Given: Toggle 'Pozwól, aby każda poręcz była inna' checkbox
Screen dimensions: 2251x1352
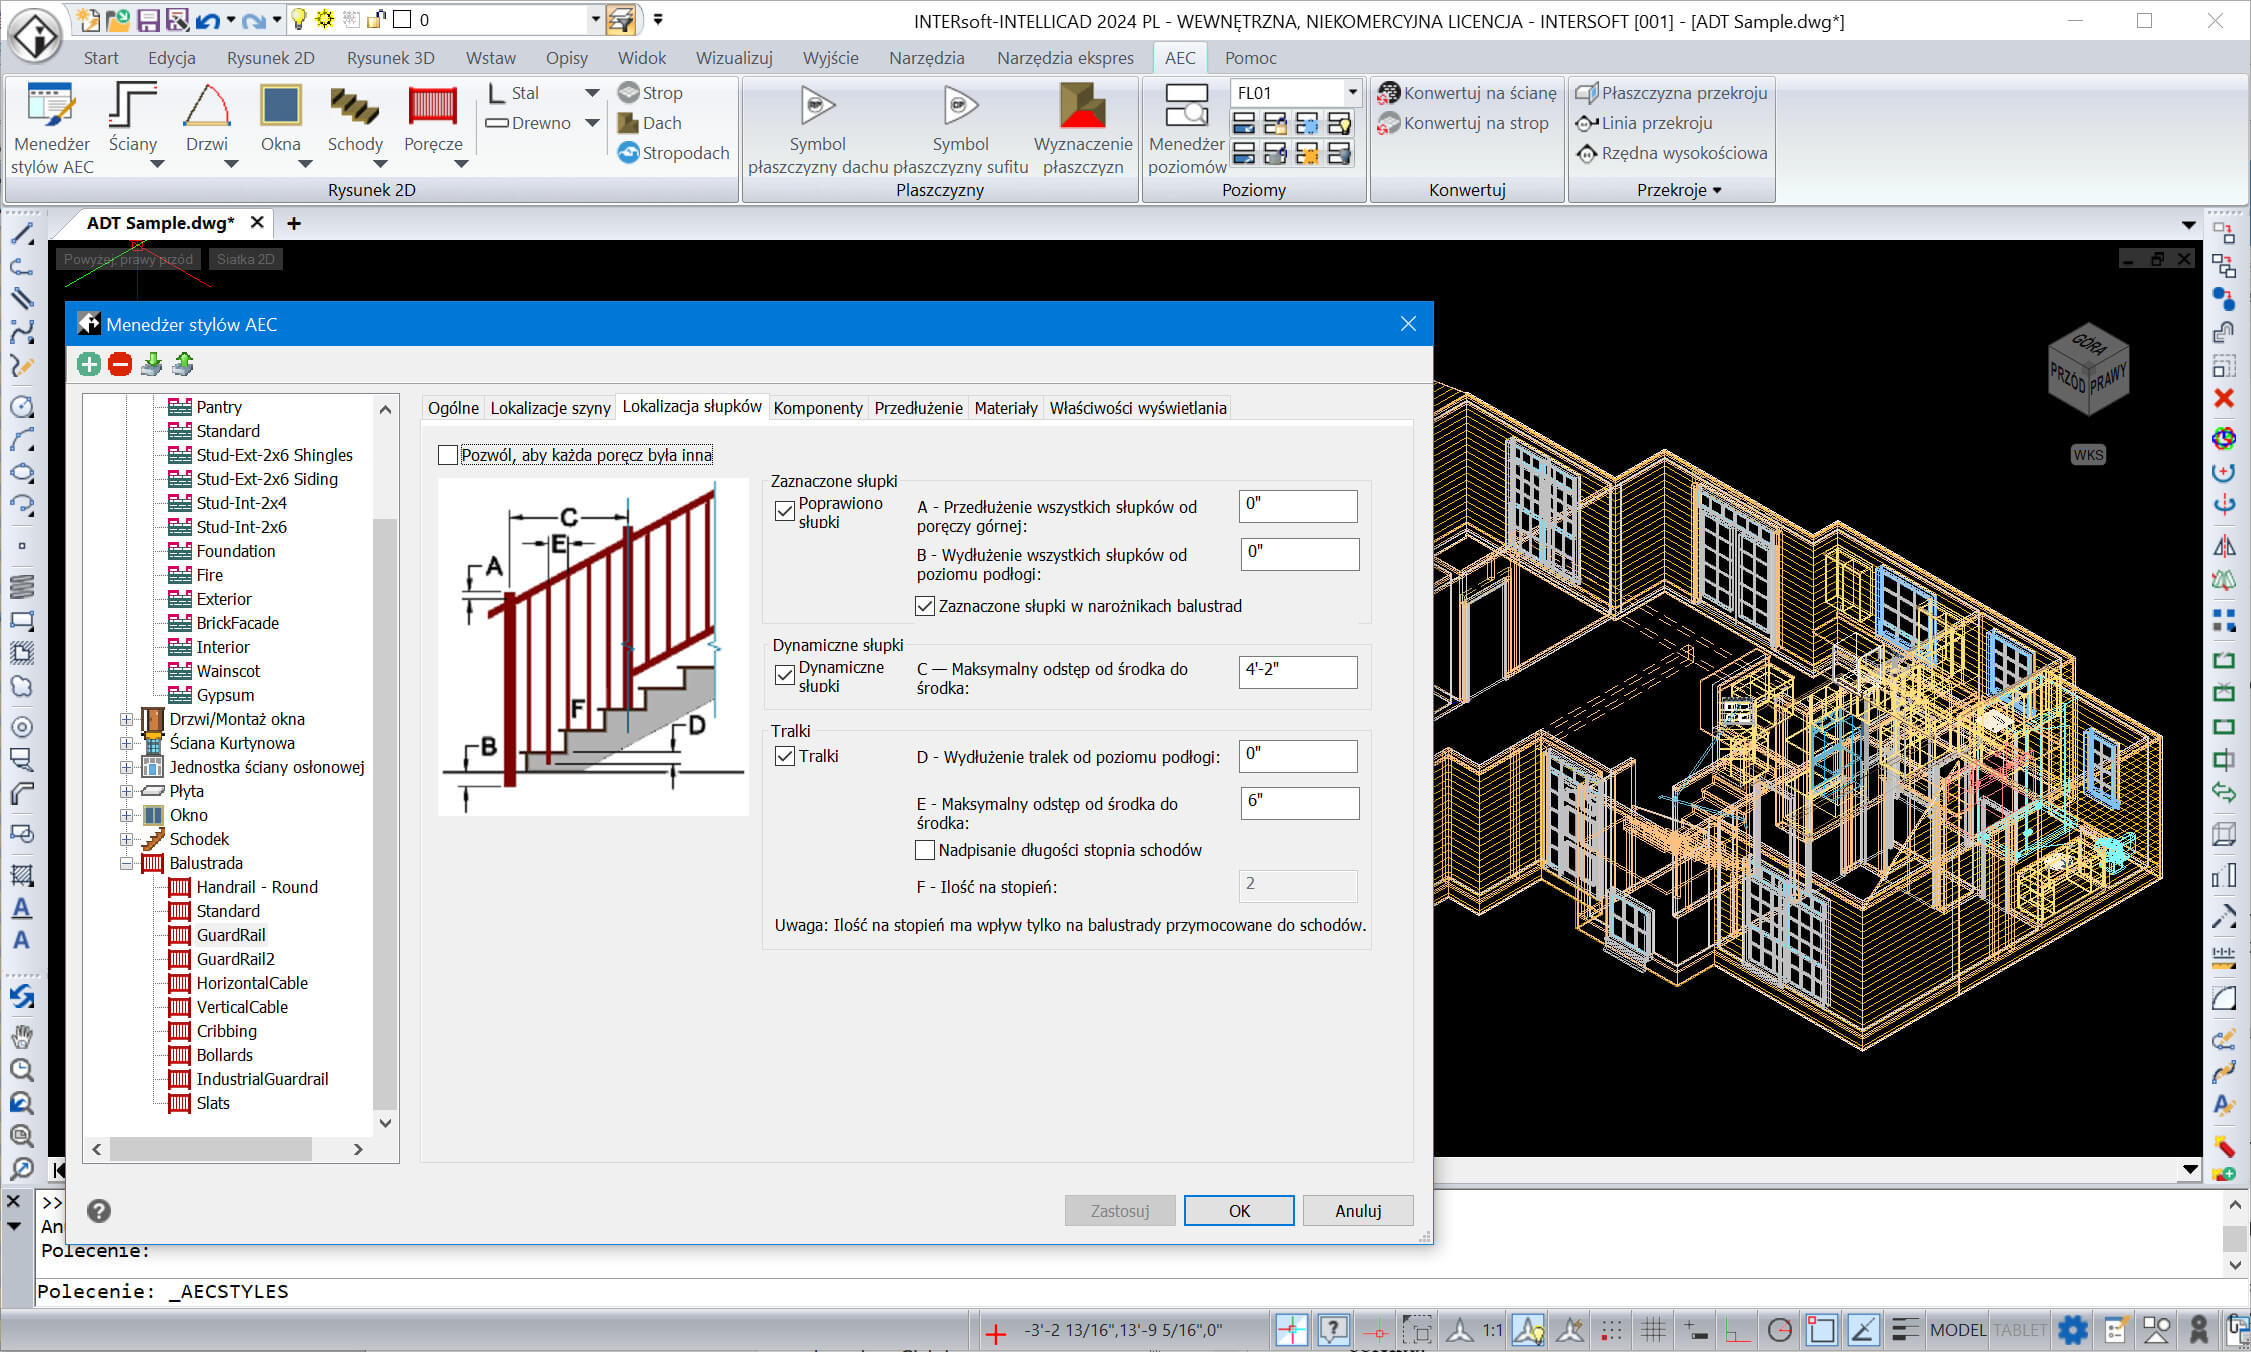Looking at the screenshot, I should coord(448,455).
